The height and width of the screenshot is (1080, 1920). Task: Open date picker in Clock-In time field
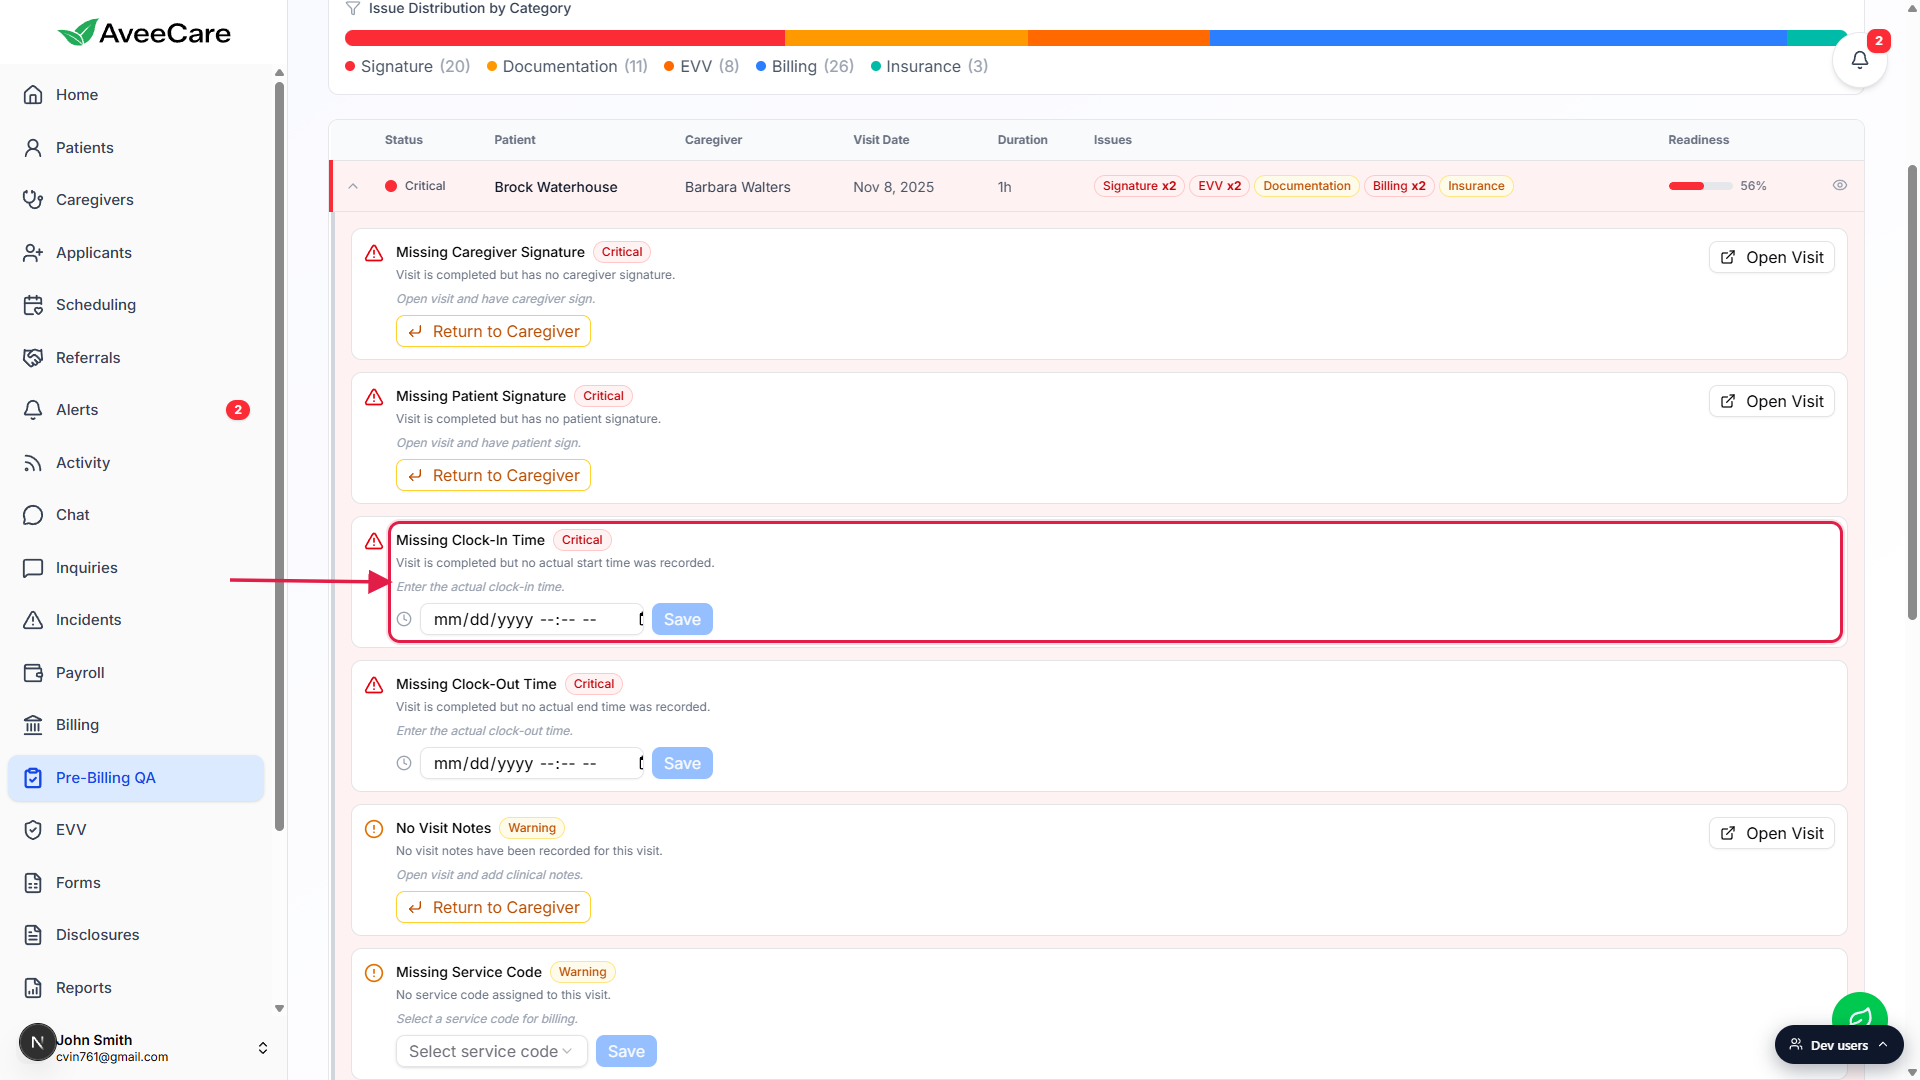coord(640,619)
